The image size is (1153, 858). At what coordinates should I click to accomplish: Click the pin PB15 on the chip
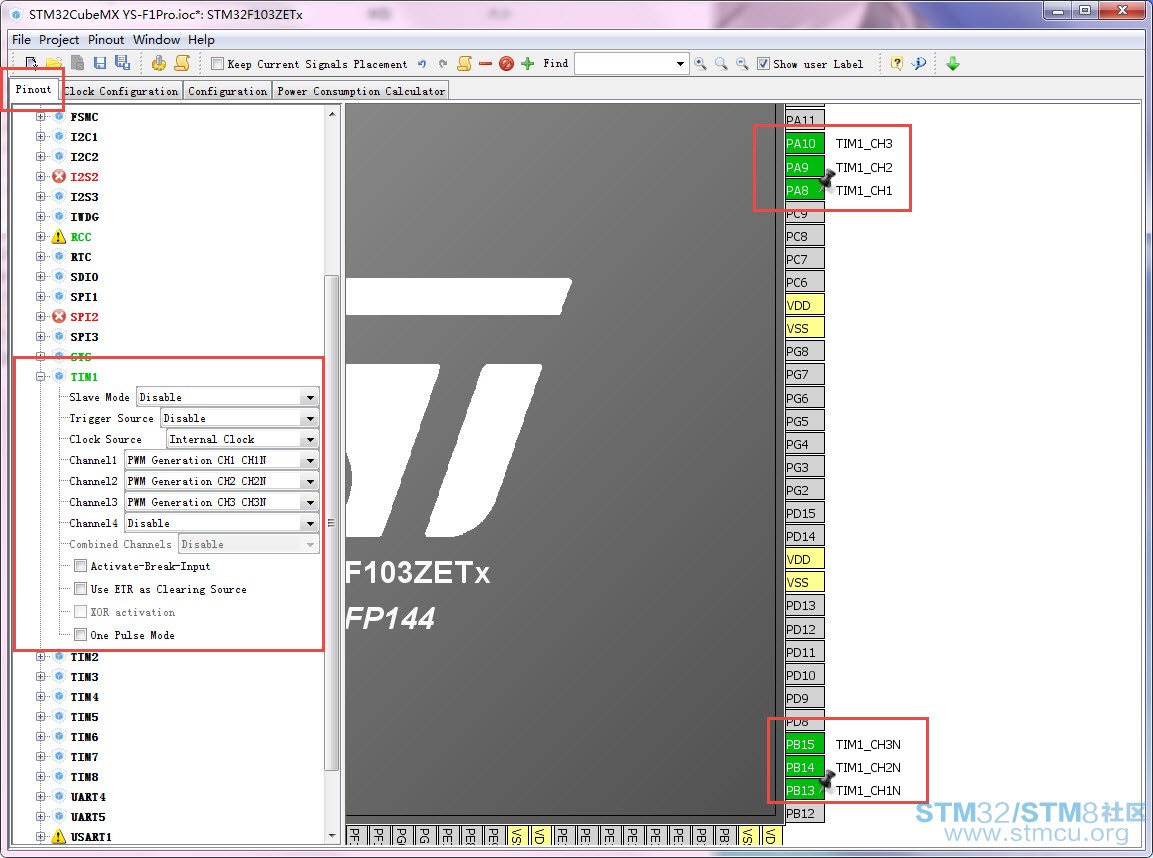(804, 745)
